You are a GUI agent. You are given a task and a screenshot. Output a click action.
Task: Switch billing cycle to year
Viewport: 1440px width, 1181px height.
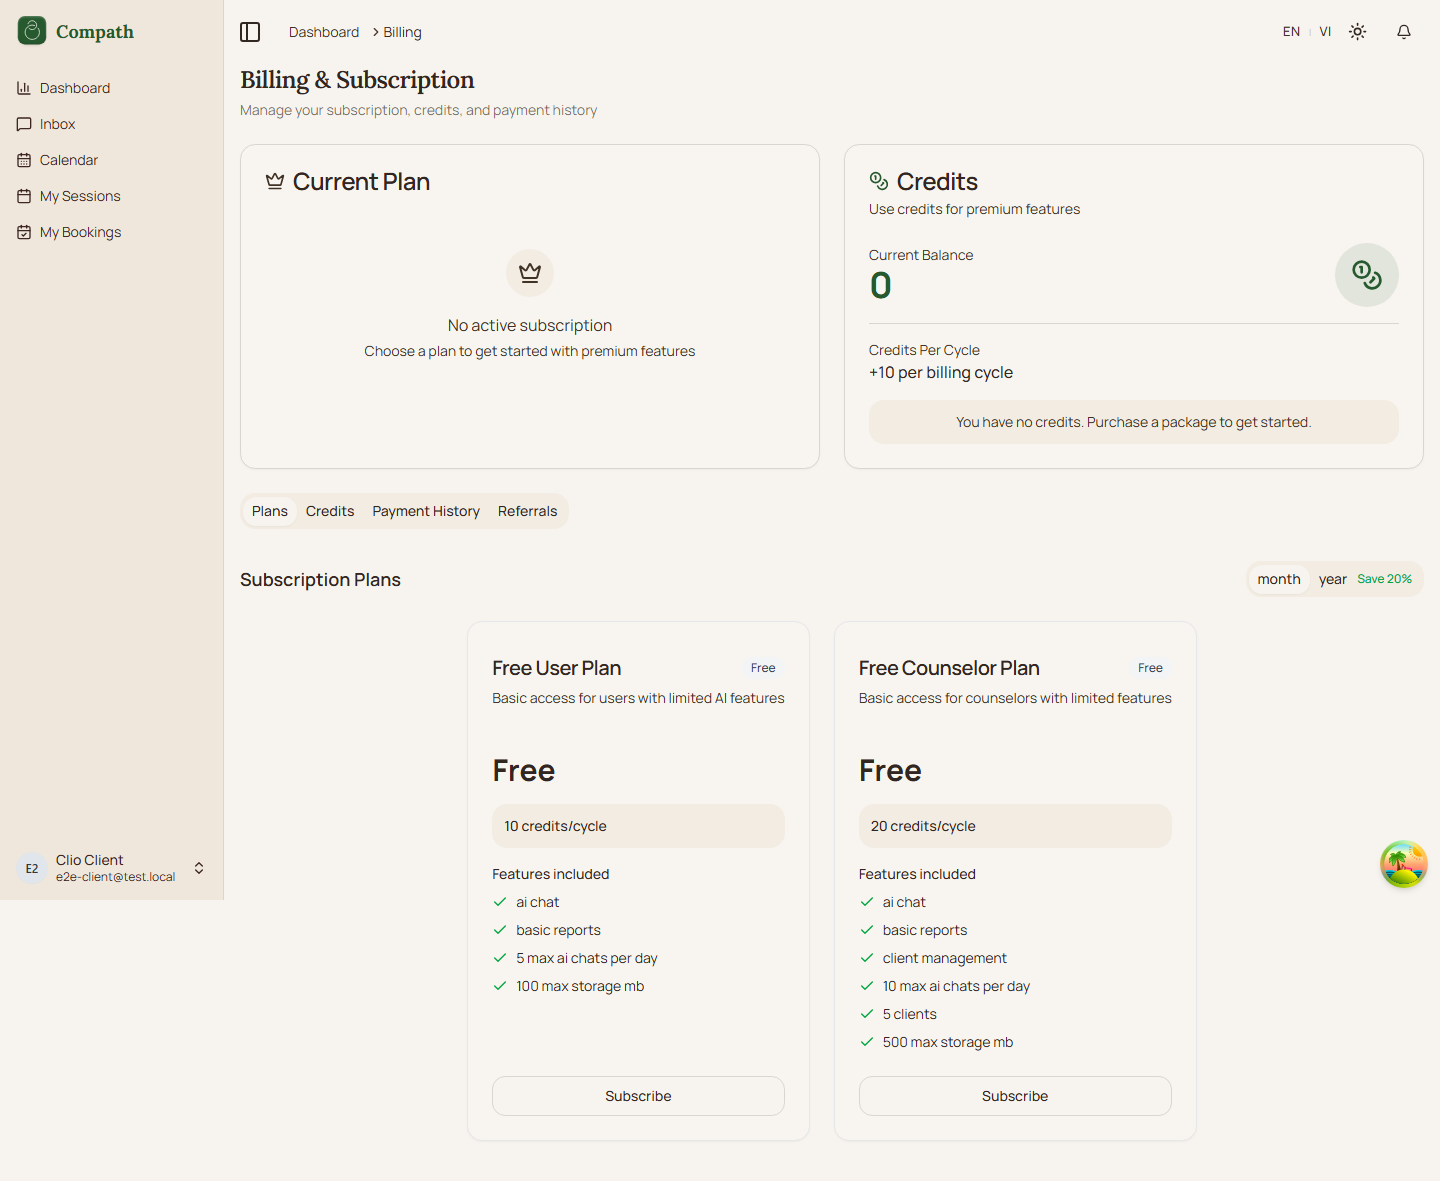[x=1332, y=579]
